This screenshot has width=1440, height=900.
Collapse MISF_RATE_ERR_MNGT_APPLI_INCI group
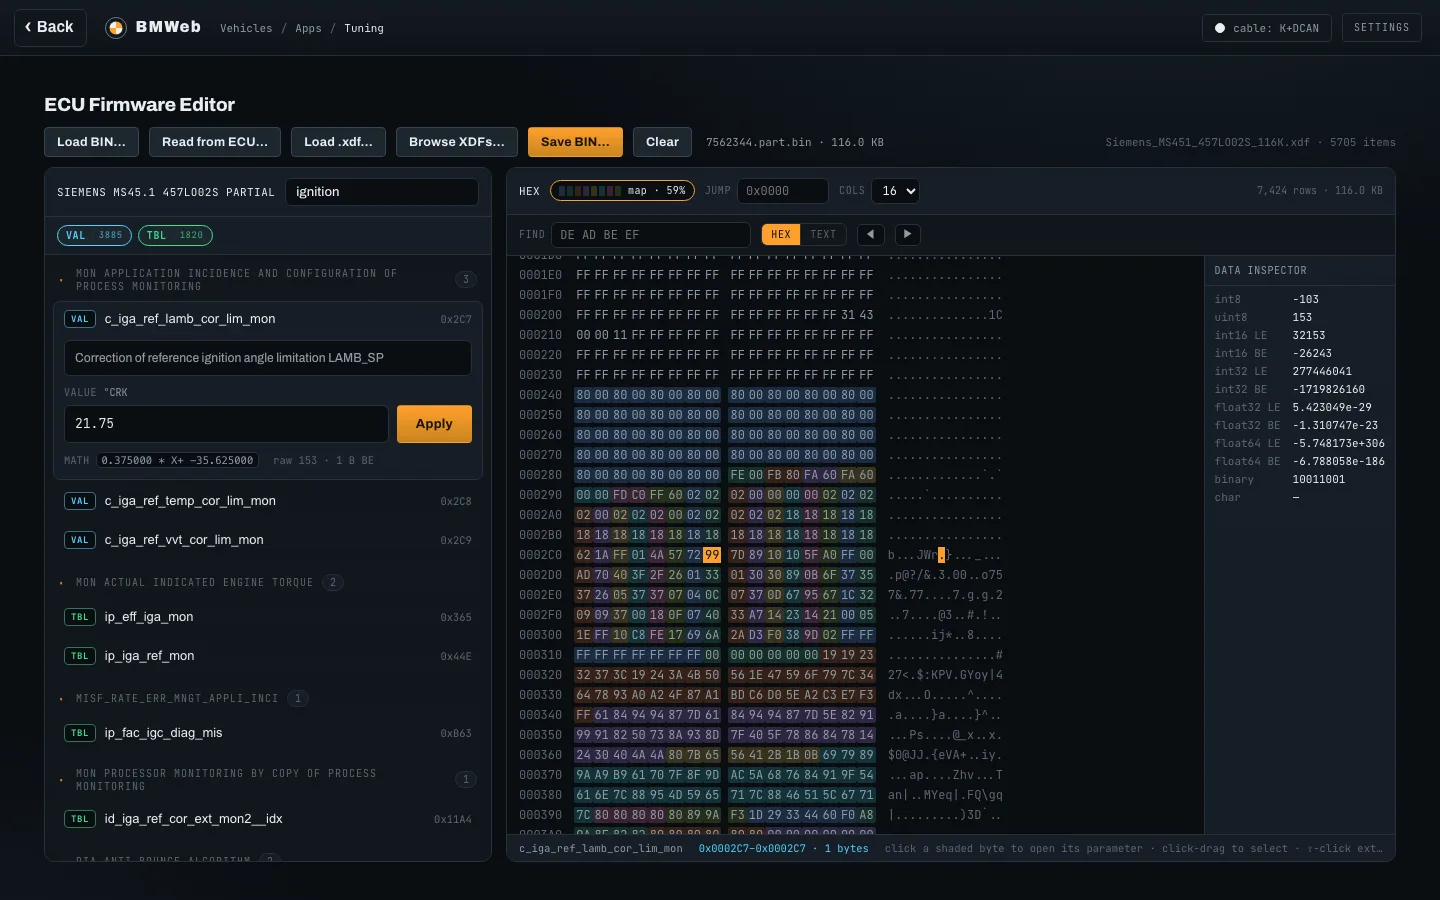[x=267, y=698]
